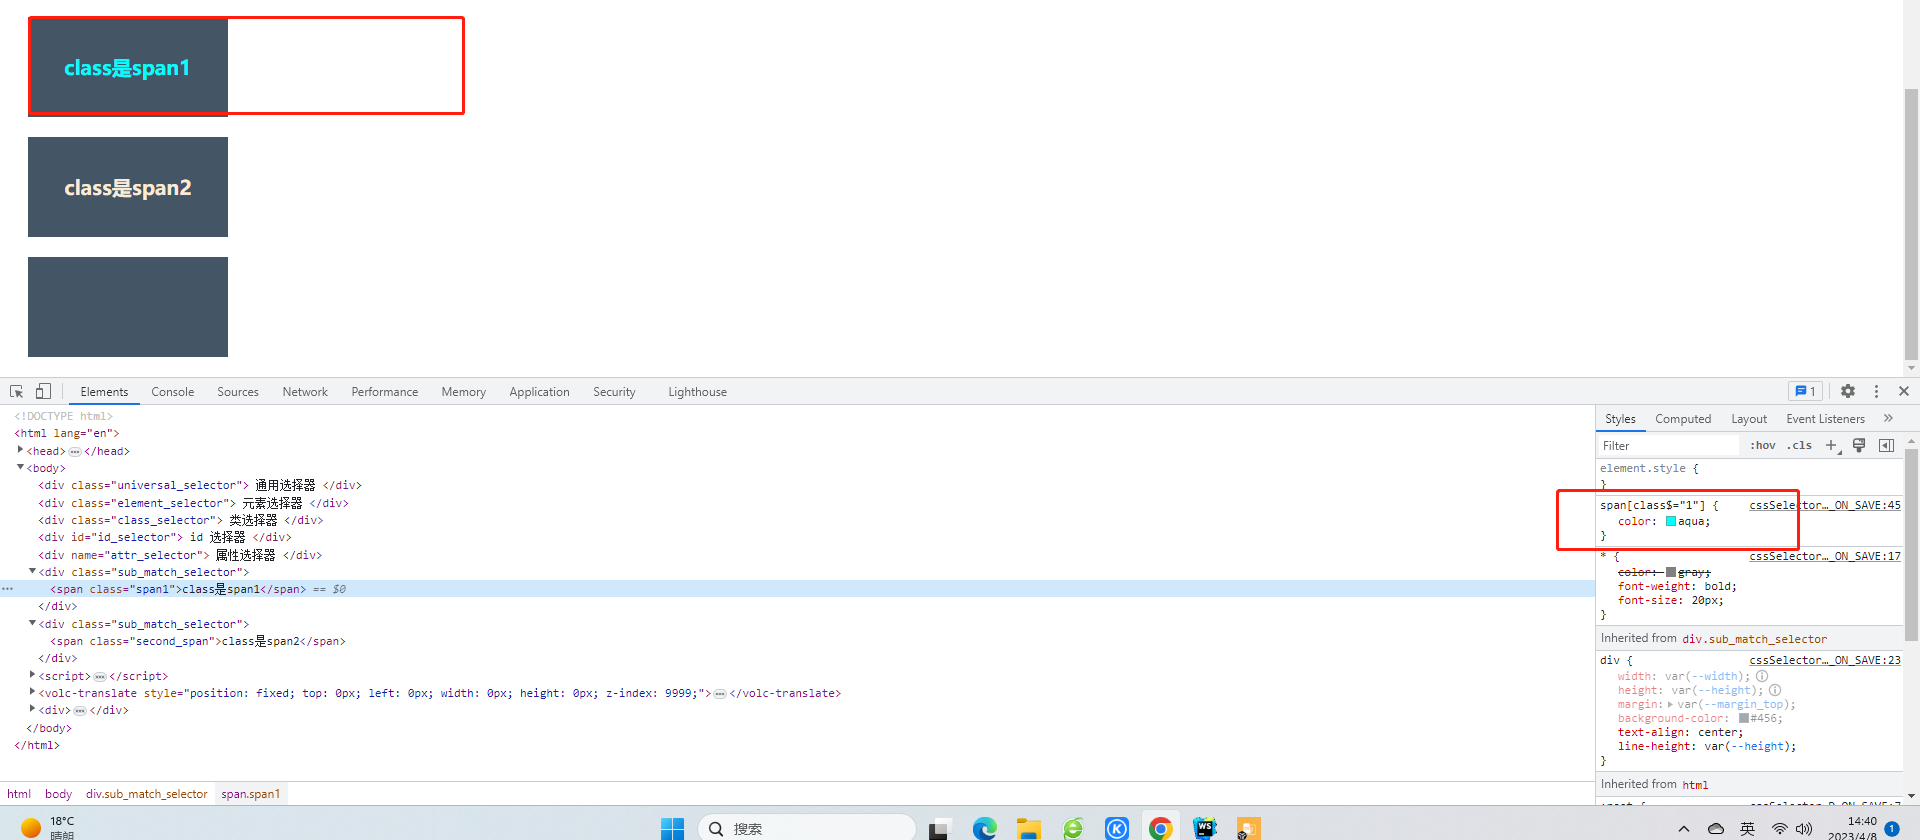The image size is (1920, 840).
Task: Open source link cssSelector…ON_SAVE:45
Action: click(1825, 505)
